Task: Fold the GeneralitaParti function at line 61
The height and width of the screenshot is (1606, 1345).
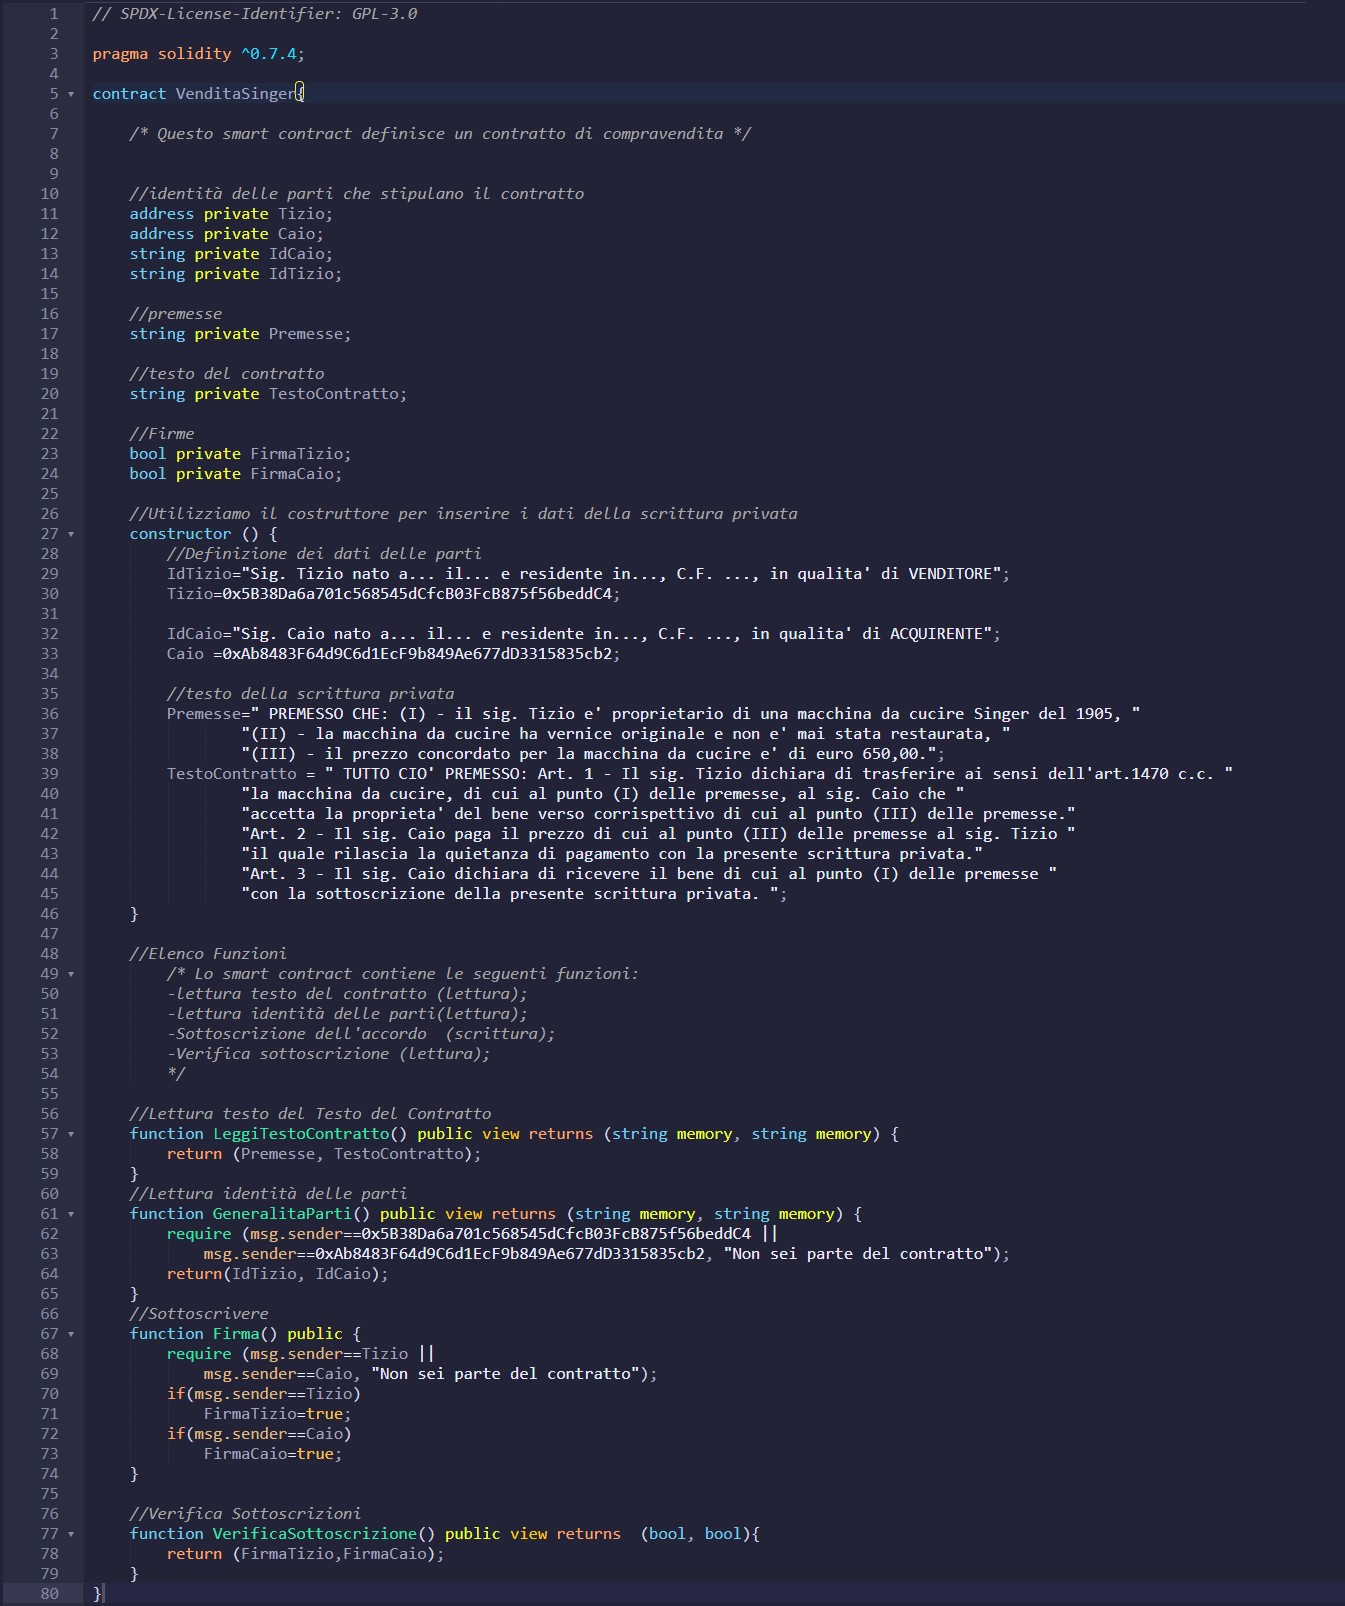Action: click(x=71, y=1214)
